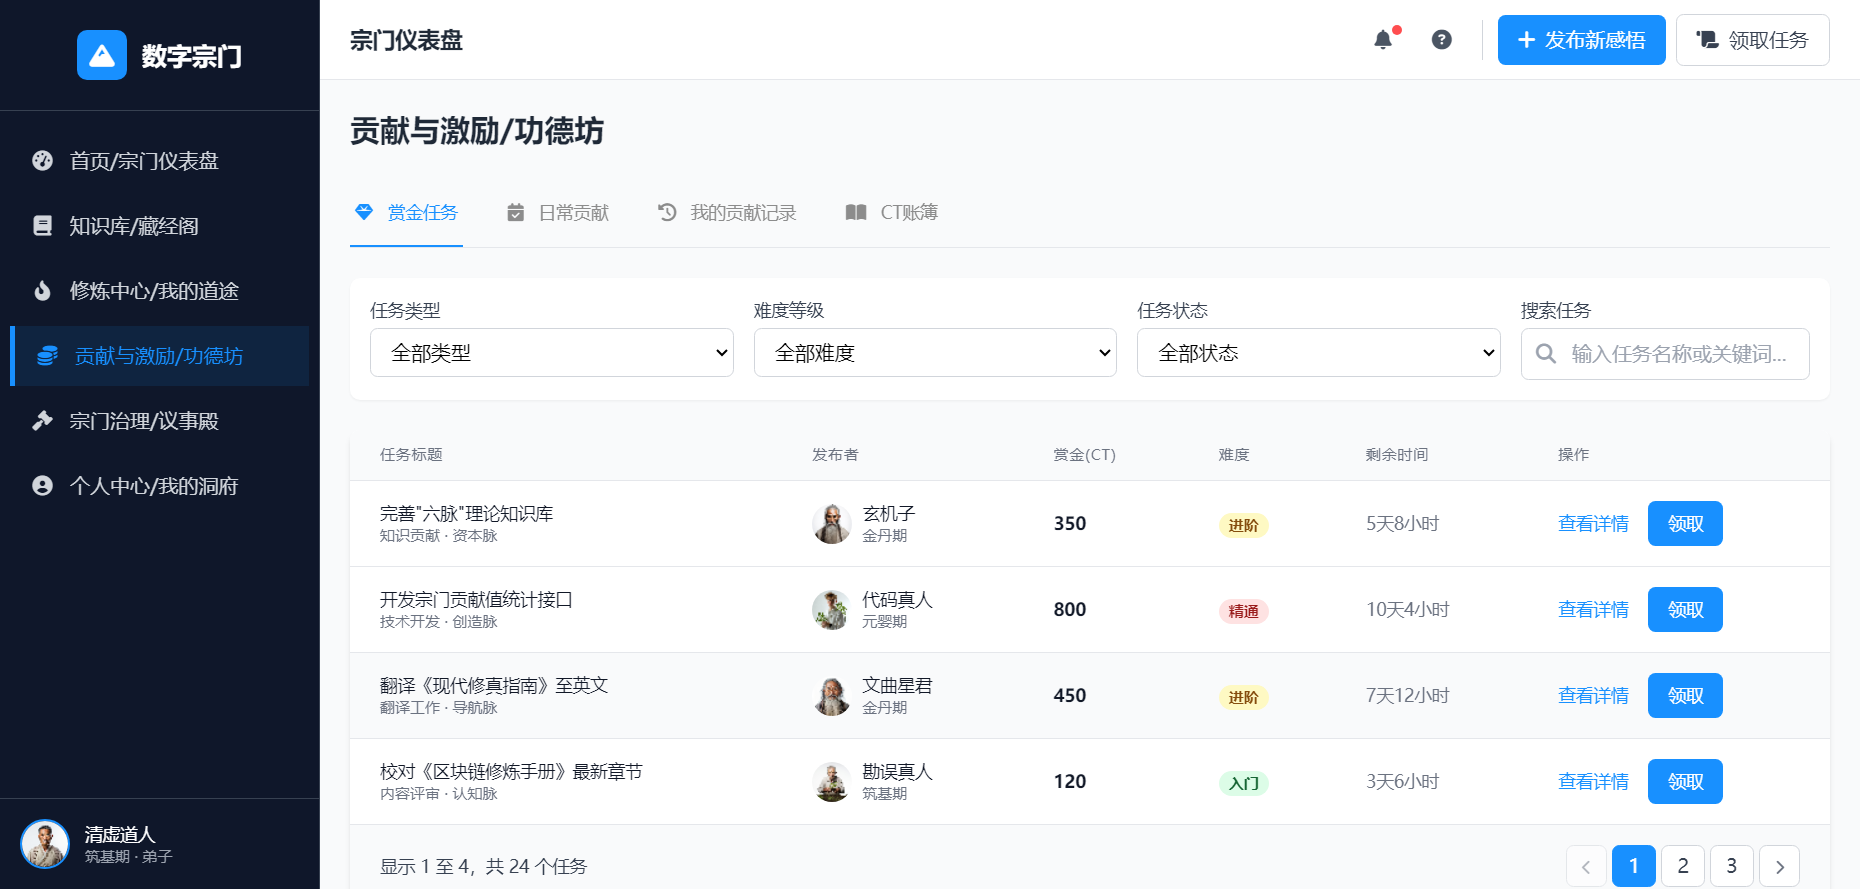Click the 清虚道人 user name
The image size is (1860, 889).
tap(120, 835)
